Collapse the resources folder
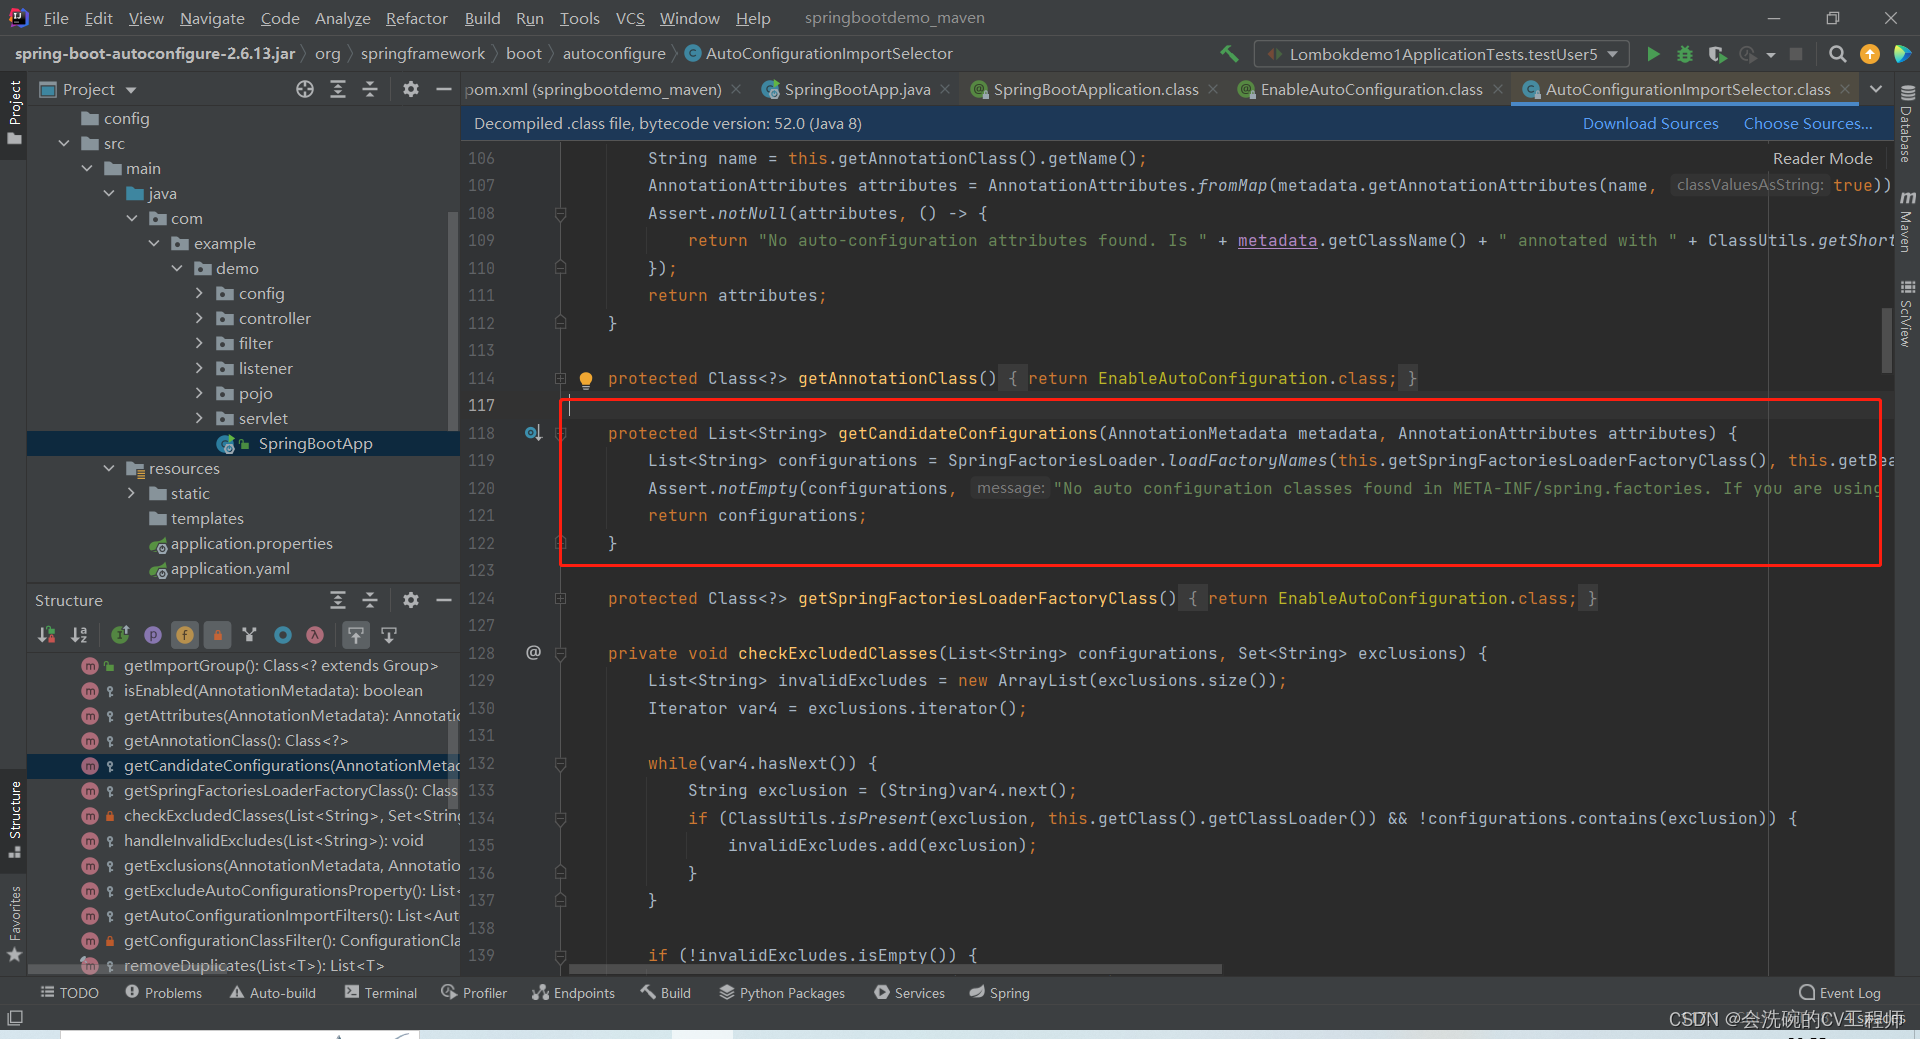This screenshot has width=1920, height=1039. pos(109,469)
